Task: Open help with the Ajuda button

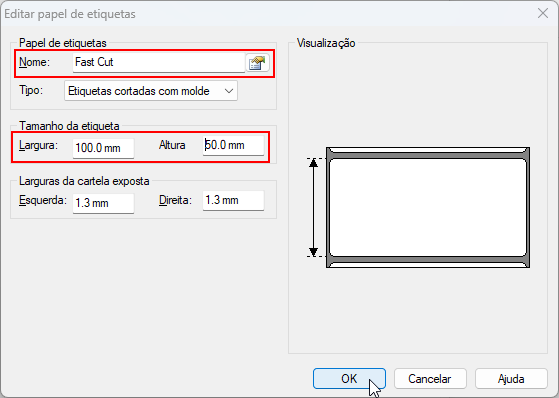Action: point(511,379)
